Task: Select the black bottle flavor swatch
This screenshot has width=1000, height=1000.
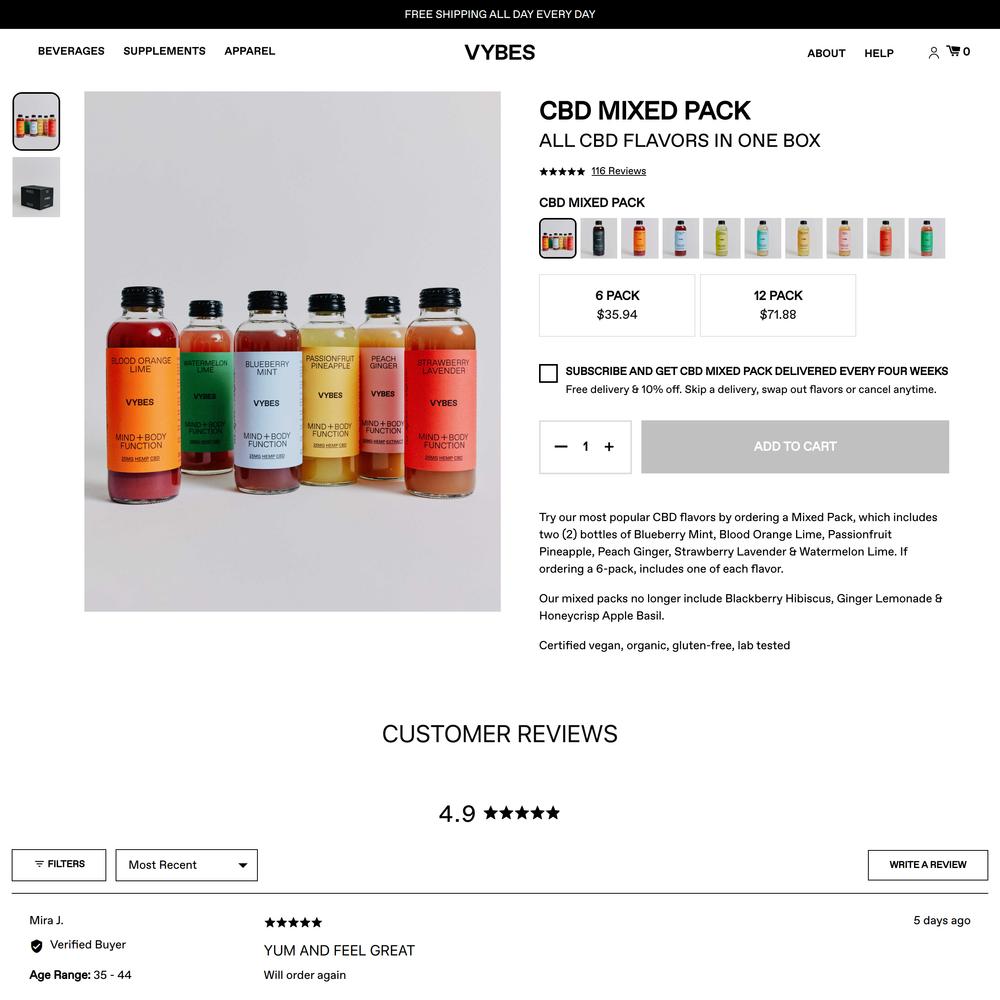Action: (x=598, y=238)
